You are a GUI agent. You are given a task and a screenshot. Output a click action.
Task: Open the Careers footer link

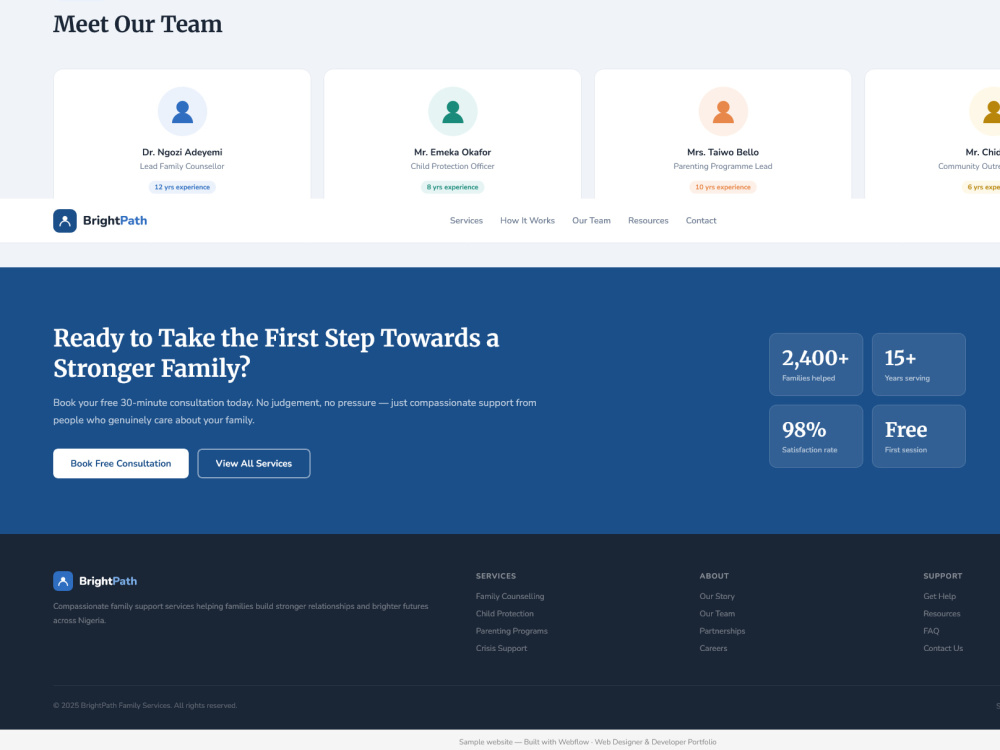coord(713,648)
